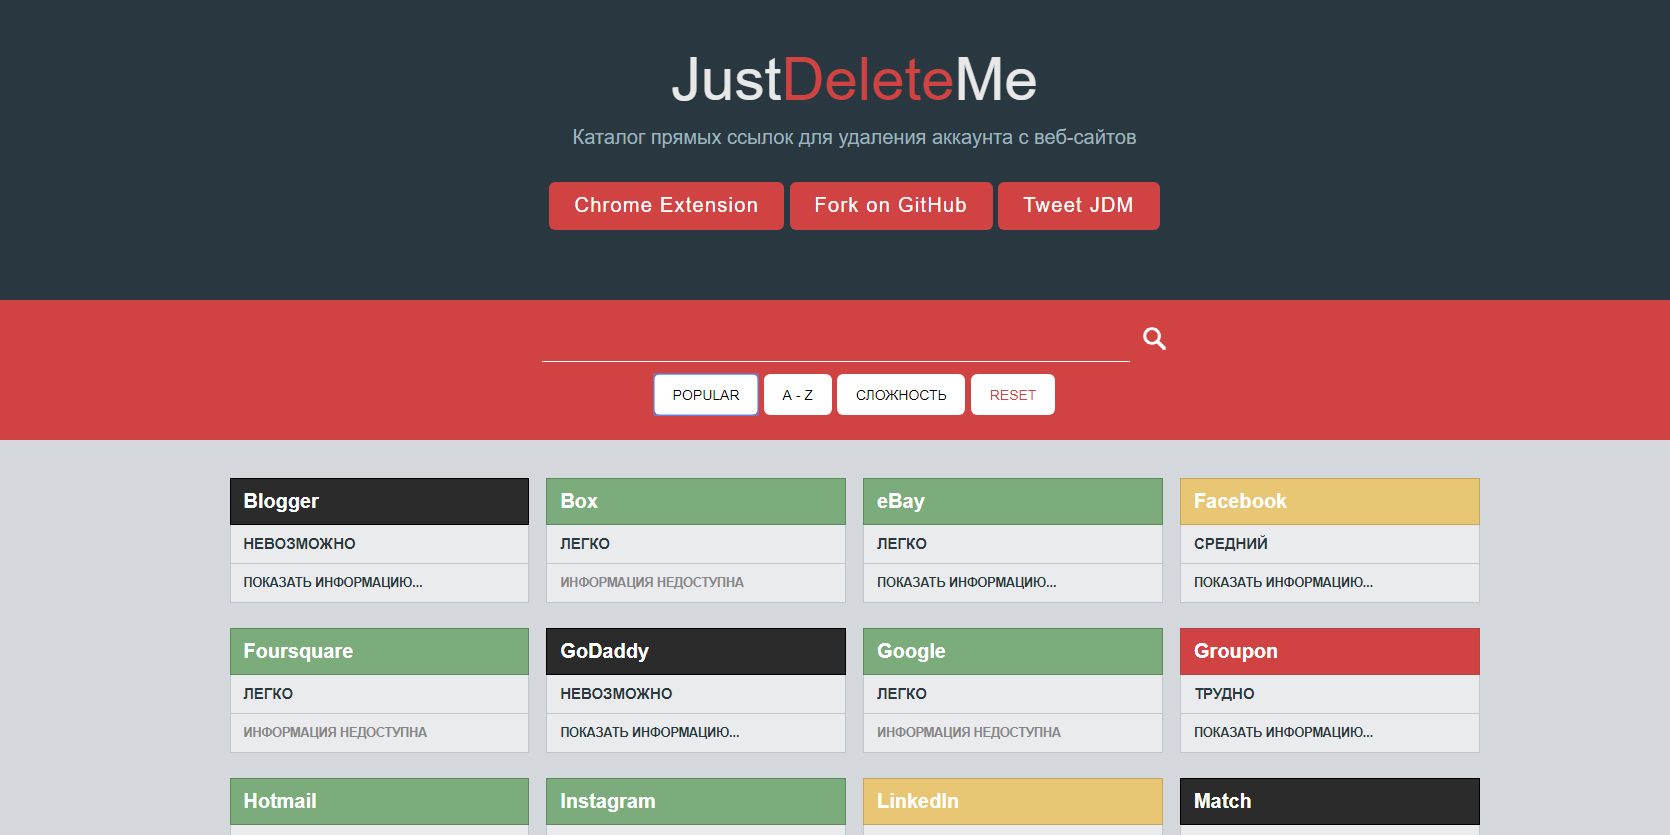Viewport: 1670px width, 835px height.
Task: Click the search input field
Action: coord(835,339)
